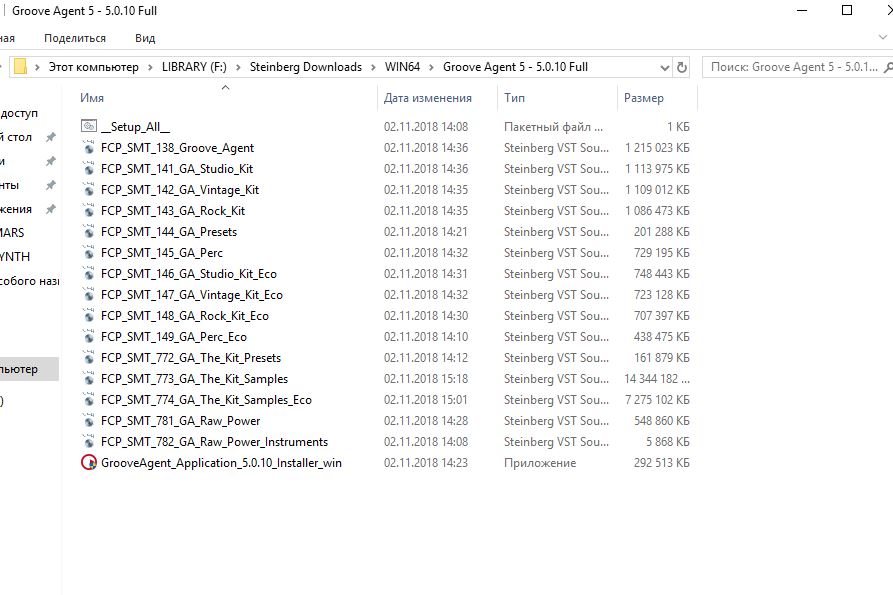Click the FCP_SMT_148_GA_Rock_Kit_Eco file icon

(89, 315)
